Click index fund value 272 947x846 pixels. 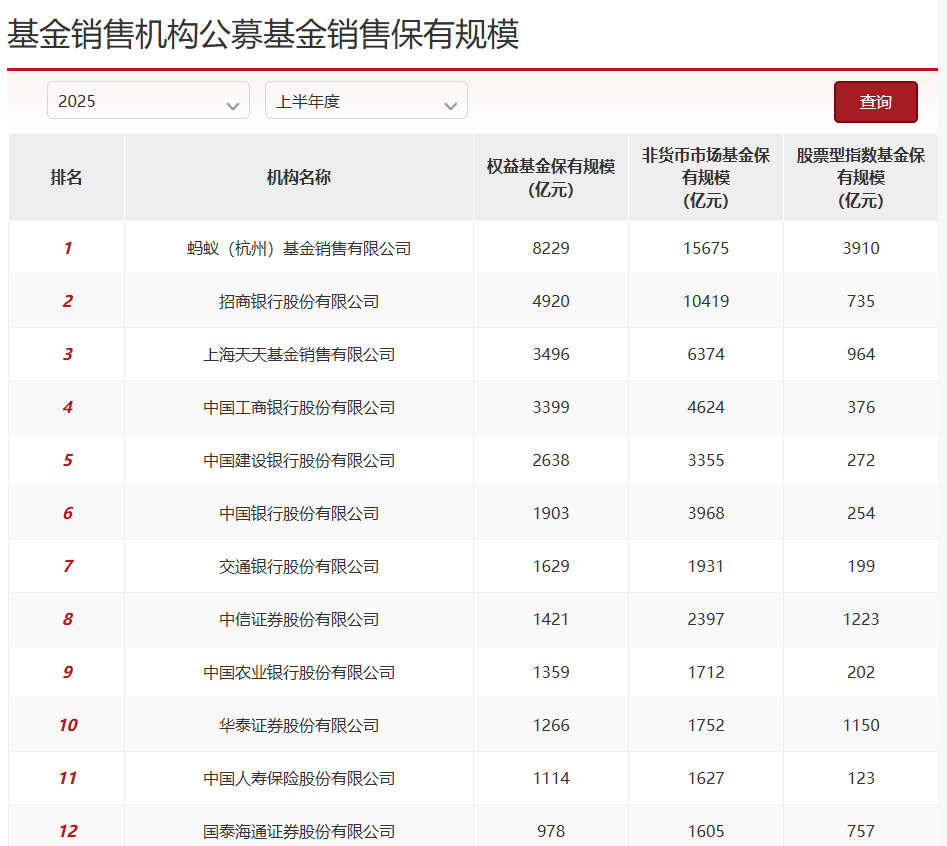point(861,461)
